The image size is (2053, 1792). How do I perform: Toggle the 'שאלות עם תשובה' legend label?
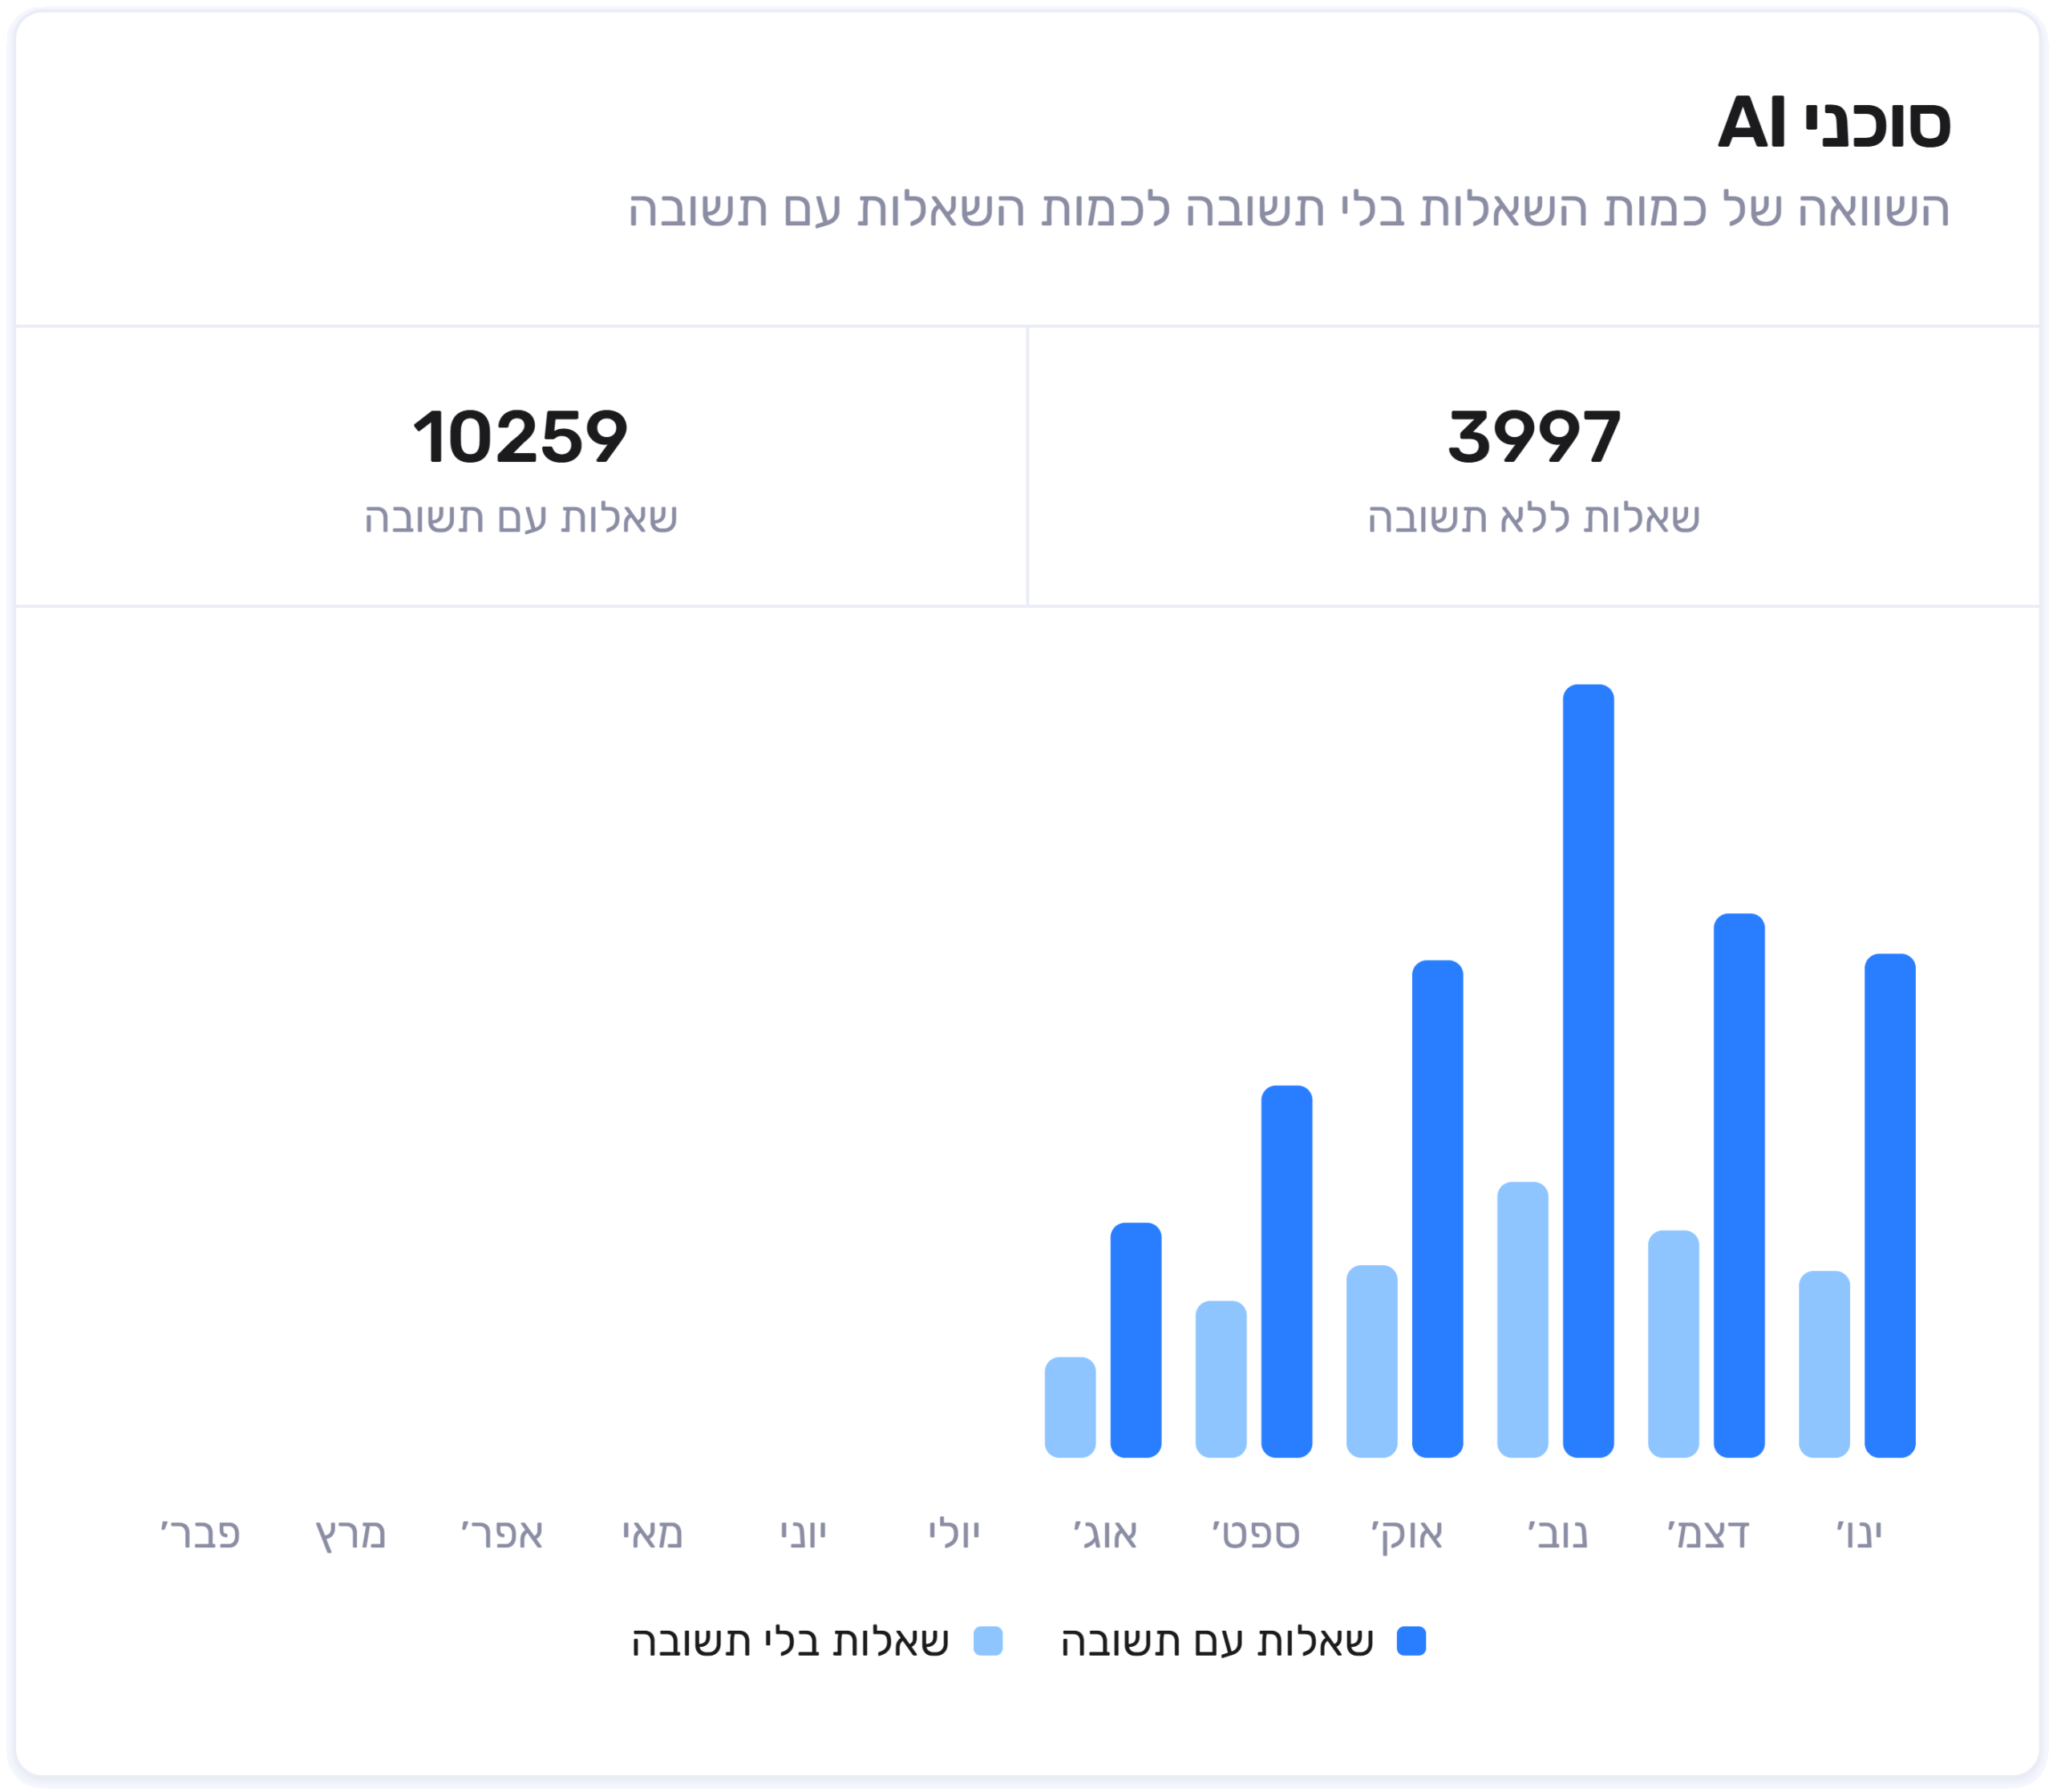[x=1217, y=1642]
